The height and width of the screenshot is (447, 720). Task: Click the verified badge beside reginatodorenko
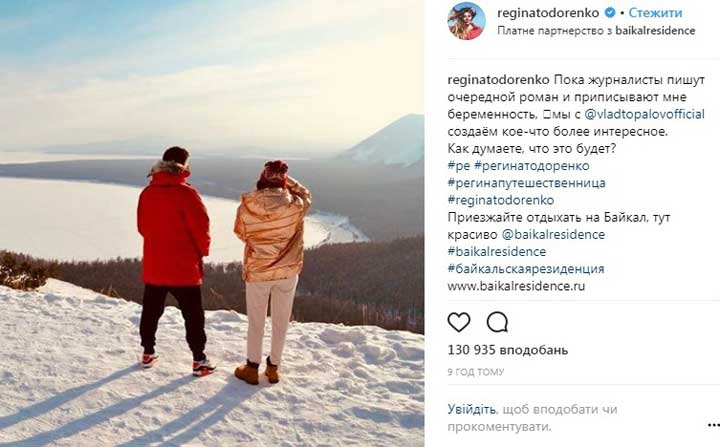pos(610,13)
